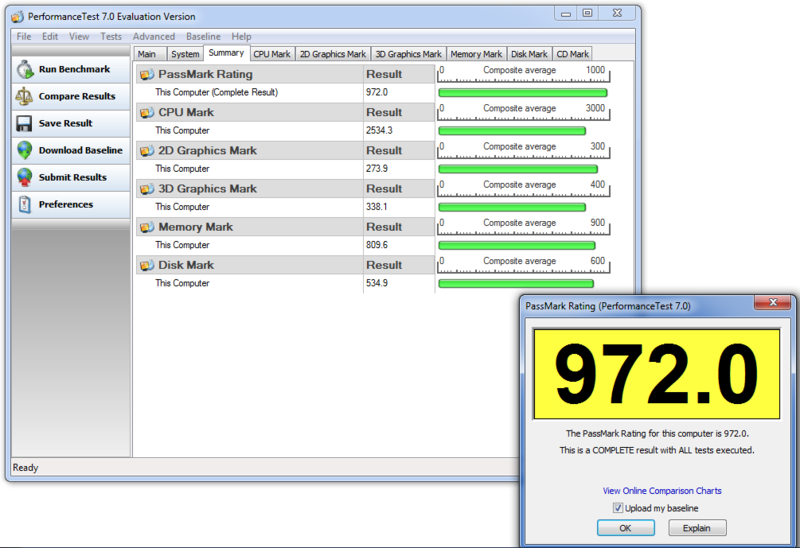Select the Summary tab
Image resolution: width=800 pixels, height=548 pixels.
click(x=226, y=53)
